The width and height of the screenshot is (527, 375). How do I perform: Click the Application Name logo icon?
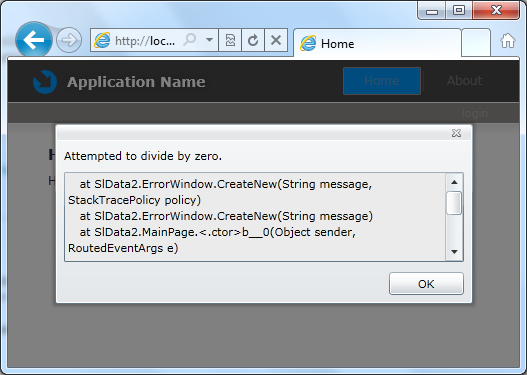click(x=45, y=82)
